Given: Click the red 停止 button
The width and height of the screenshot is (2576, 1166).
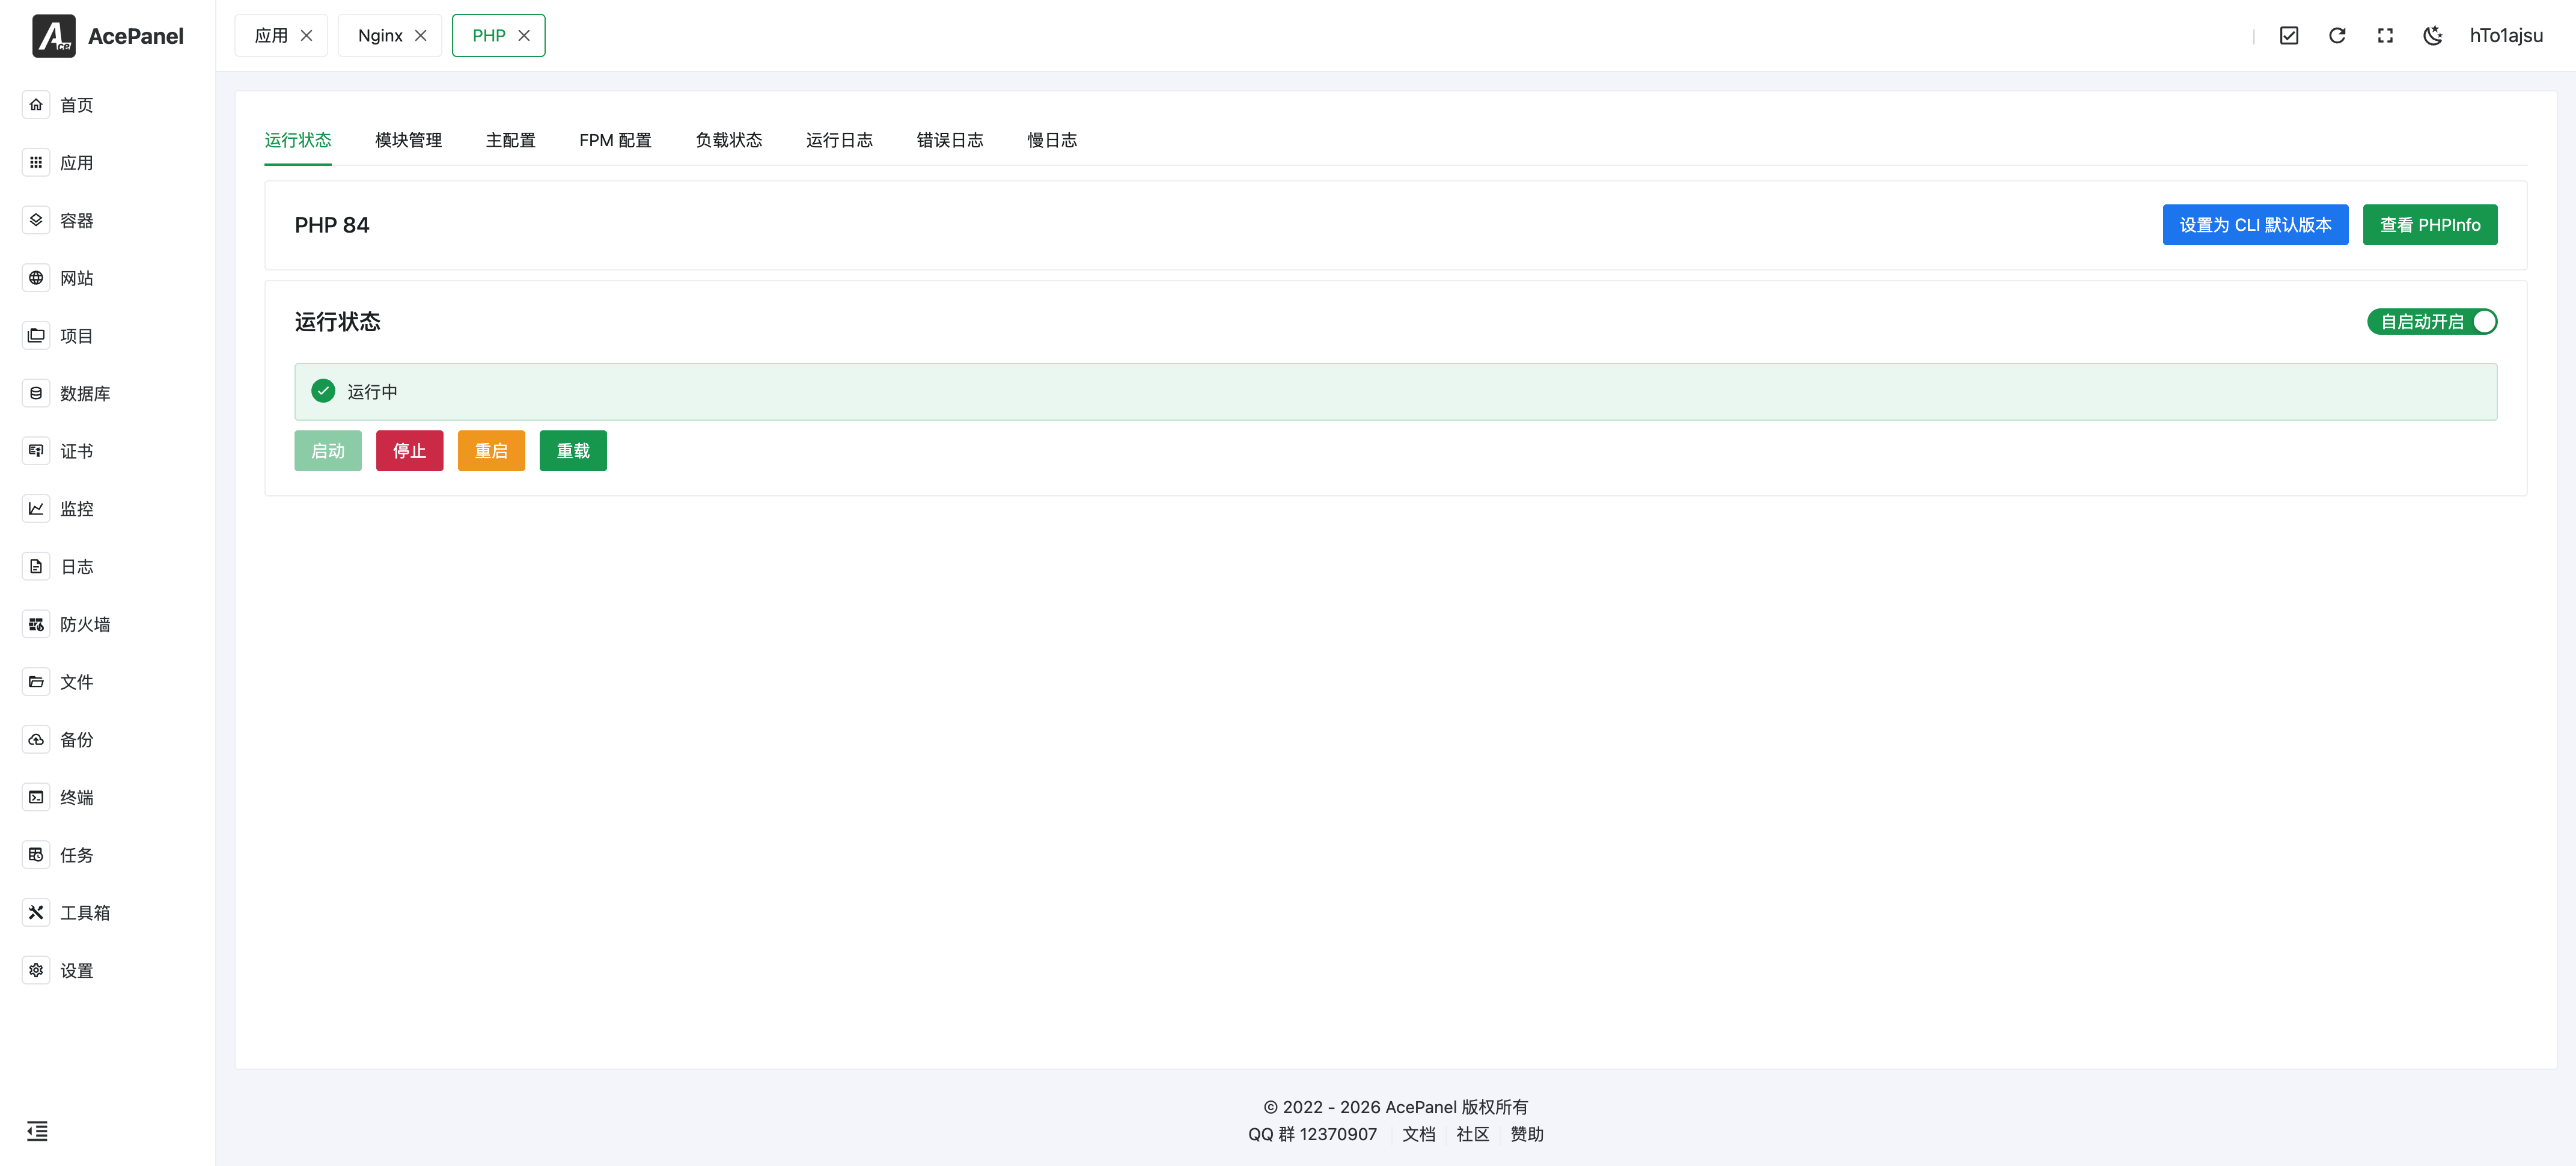Looking at the screenshot, I should 409,451.
